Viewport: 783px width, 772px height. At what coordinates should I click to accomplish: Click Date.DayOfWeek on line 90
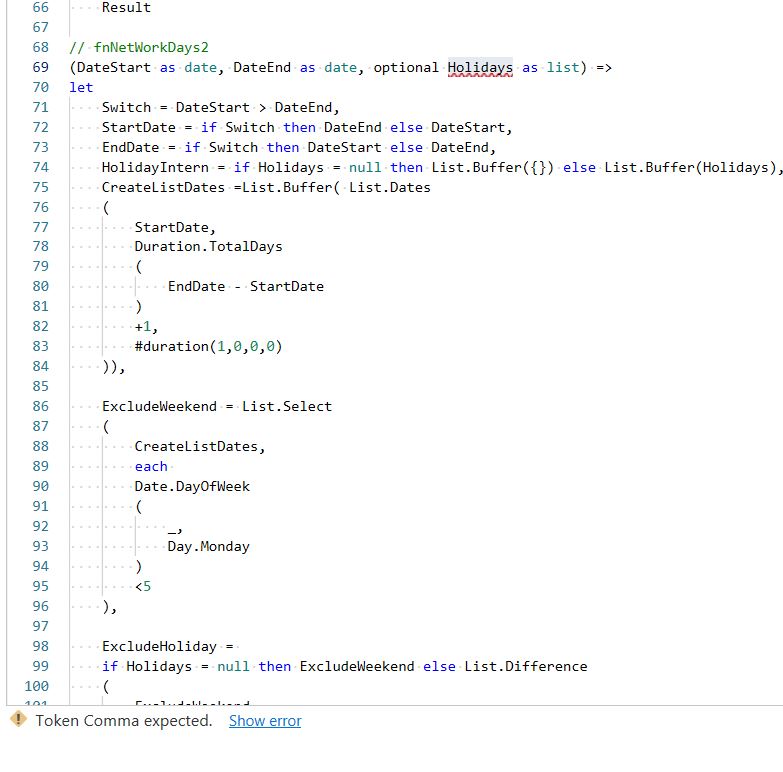click(x=192, y=486)
